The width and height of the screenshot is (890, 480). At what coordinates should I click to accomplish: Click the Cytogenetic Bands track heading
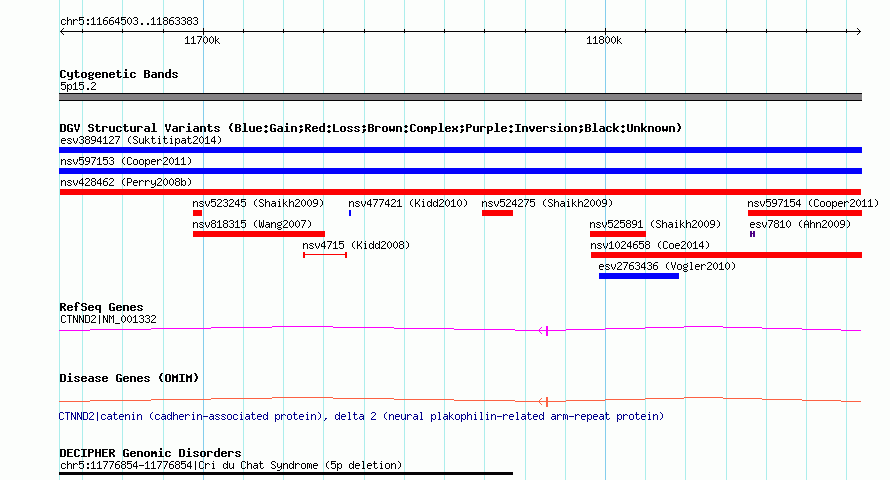[119, 74]
